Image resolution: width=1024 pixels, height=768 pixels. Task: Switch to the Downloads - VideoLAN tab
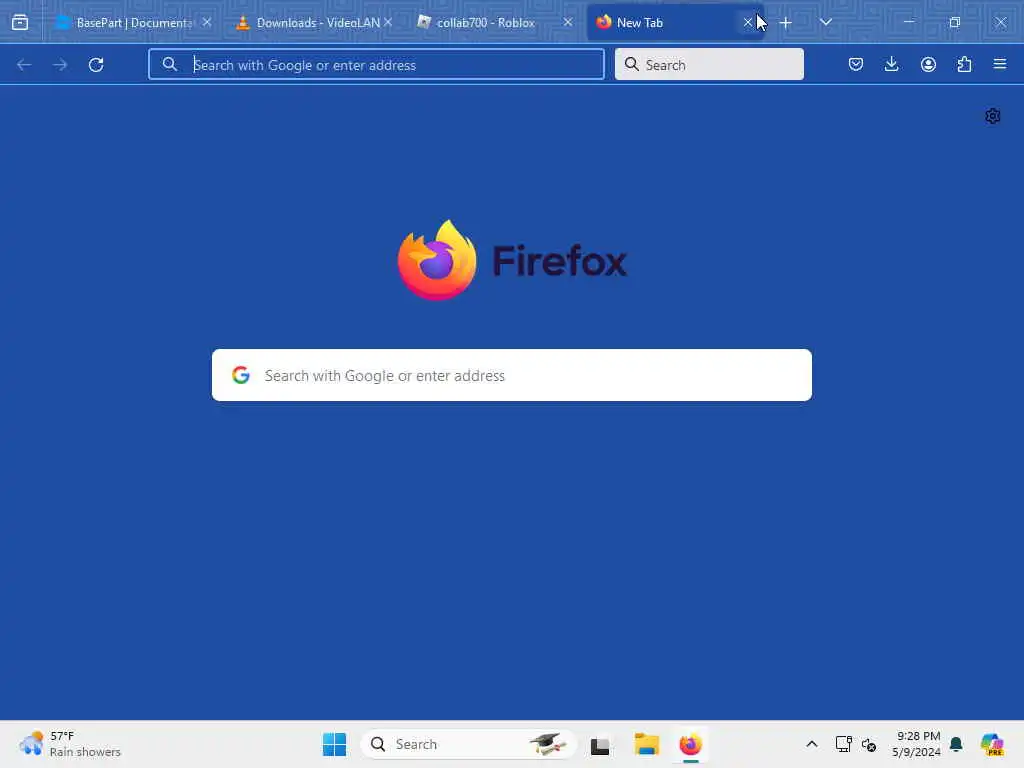[x=314, y=22]
